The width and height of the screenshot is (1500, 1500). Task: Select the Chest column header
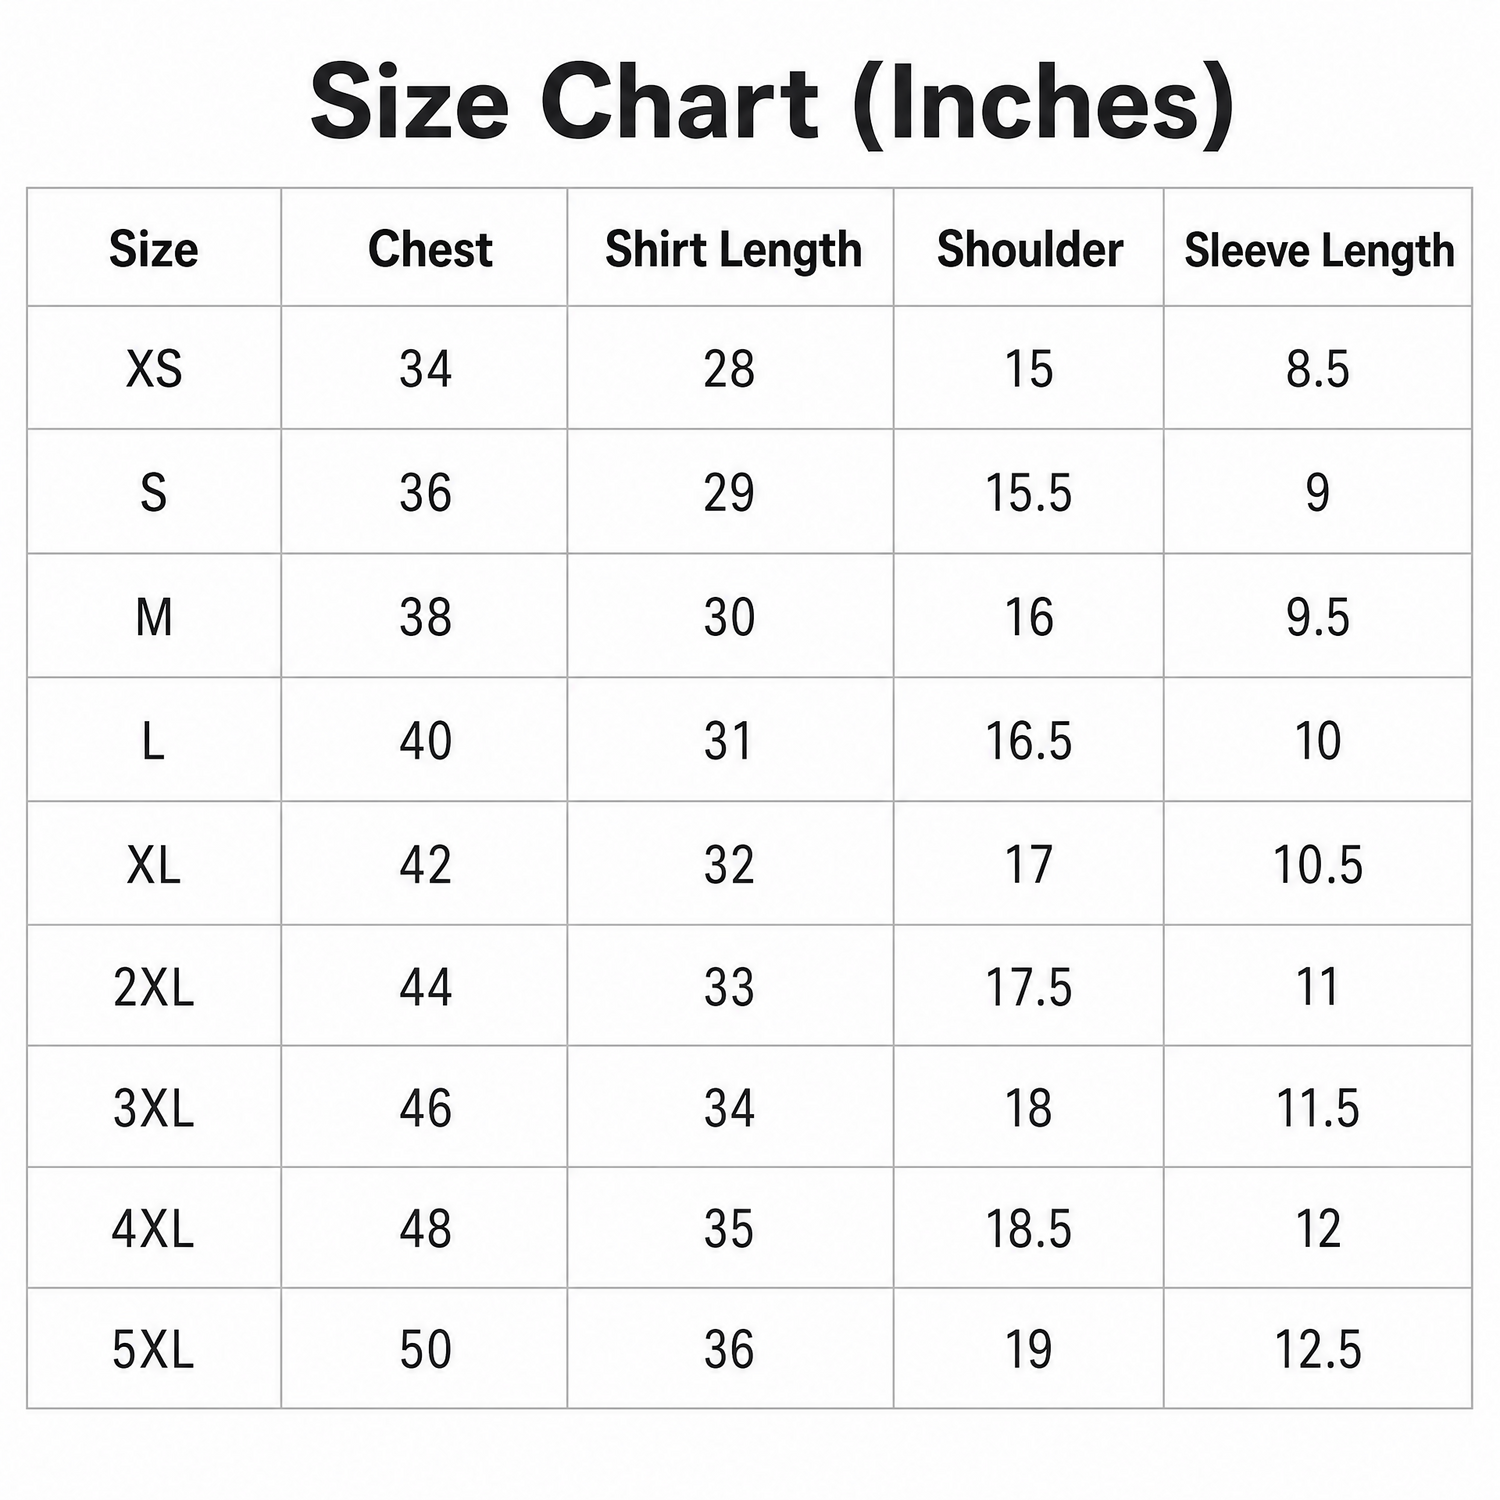430,249
